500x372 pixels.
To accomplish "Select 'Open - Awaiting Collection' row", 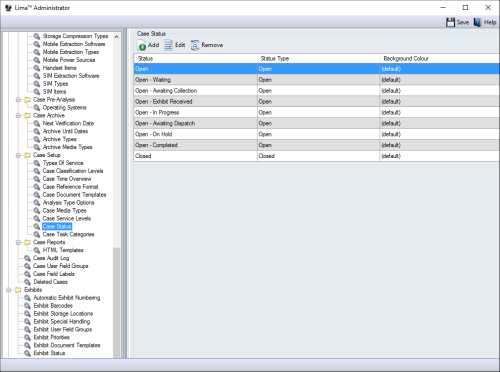I will click(x=317, y=91).
